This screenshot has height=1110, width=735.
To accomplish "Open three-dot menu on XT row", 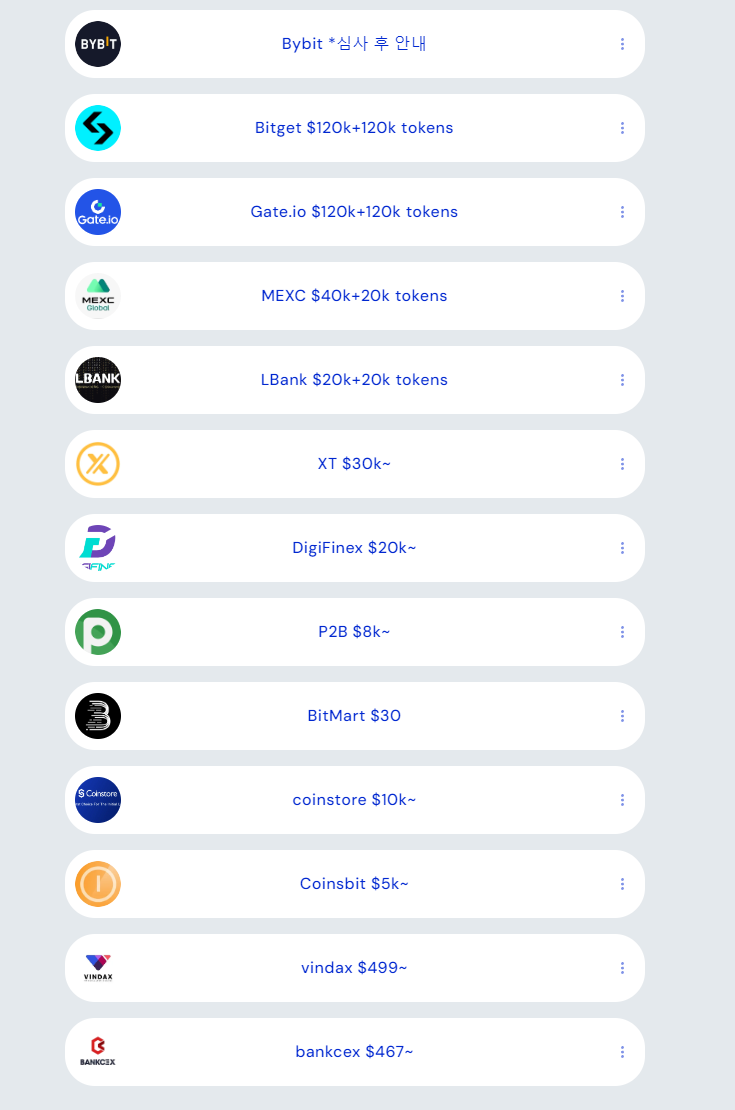I will (622, 464).
